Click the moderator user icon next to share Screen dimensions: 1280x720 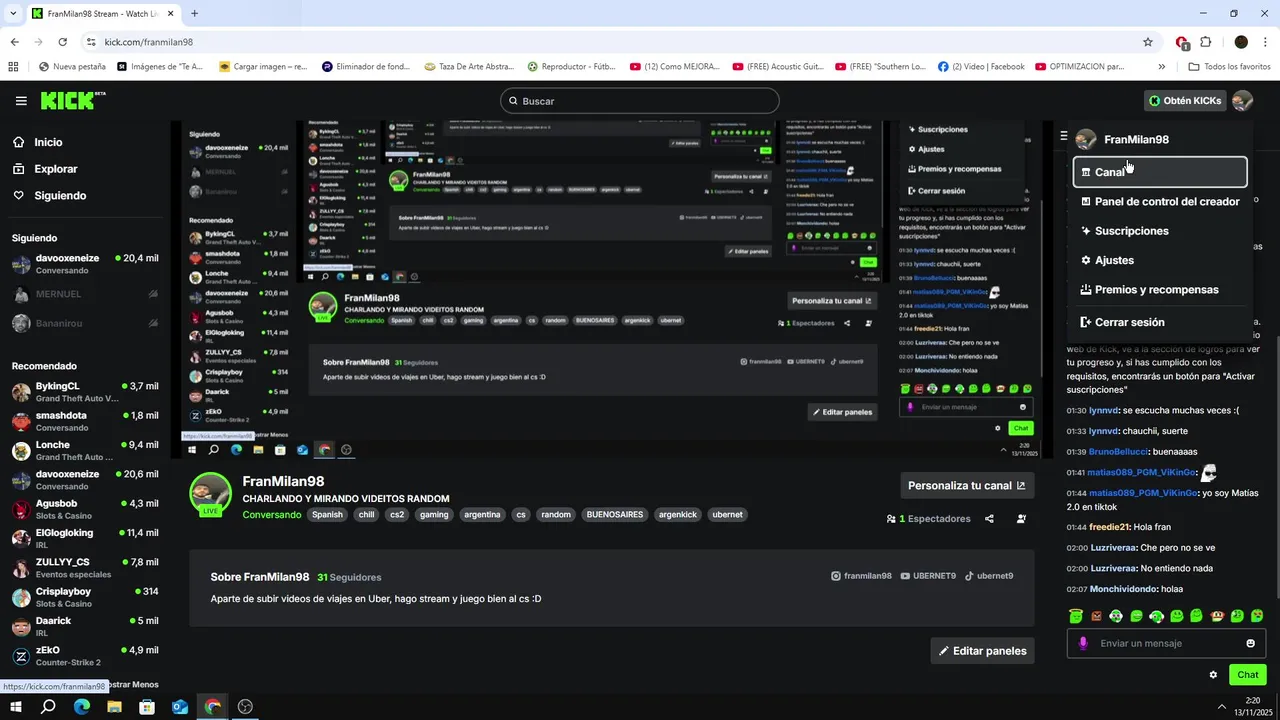pos(1021,519)
